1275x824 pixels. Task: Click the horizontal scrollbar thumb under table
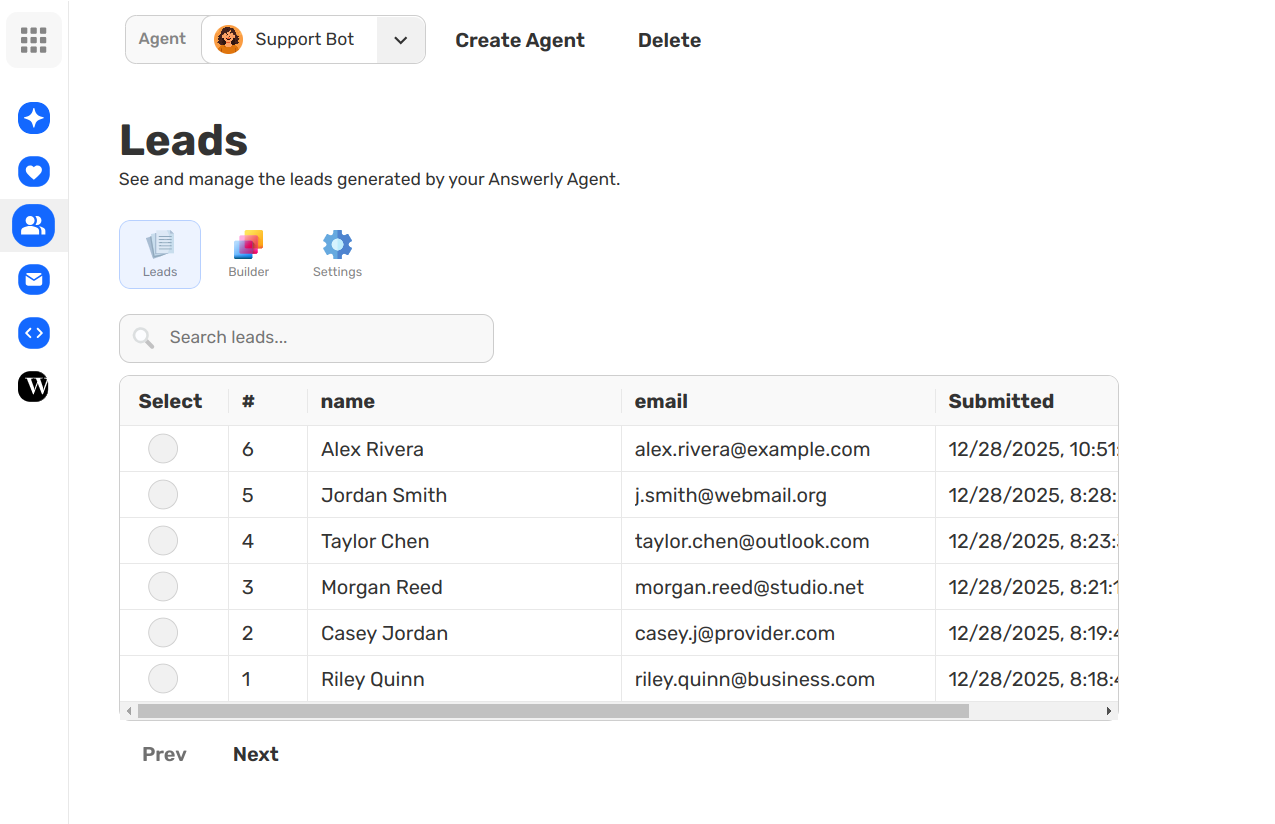click(x=553, y=711)
